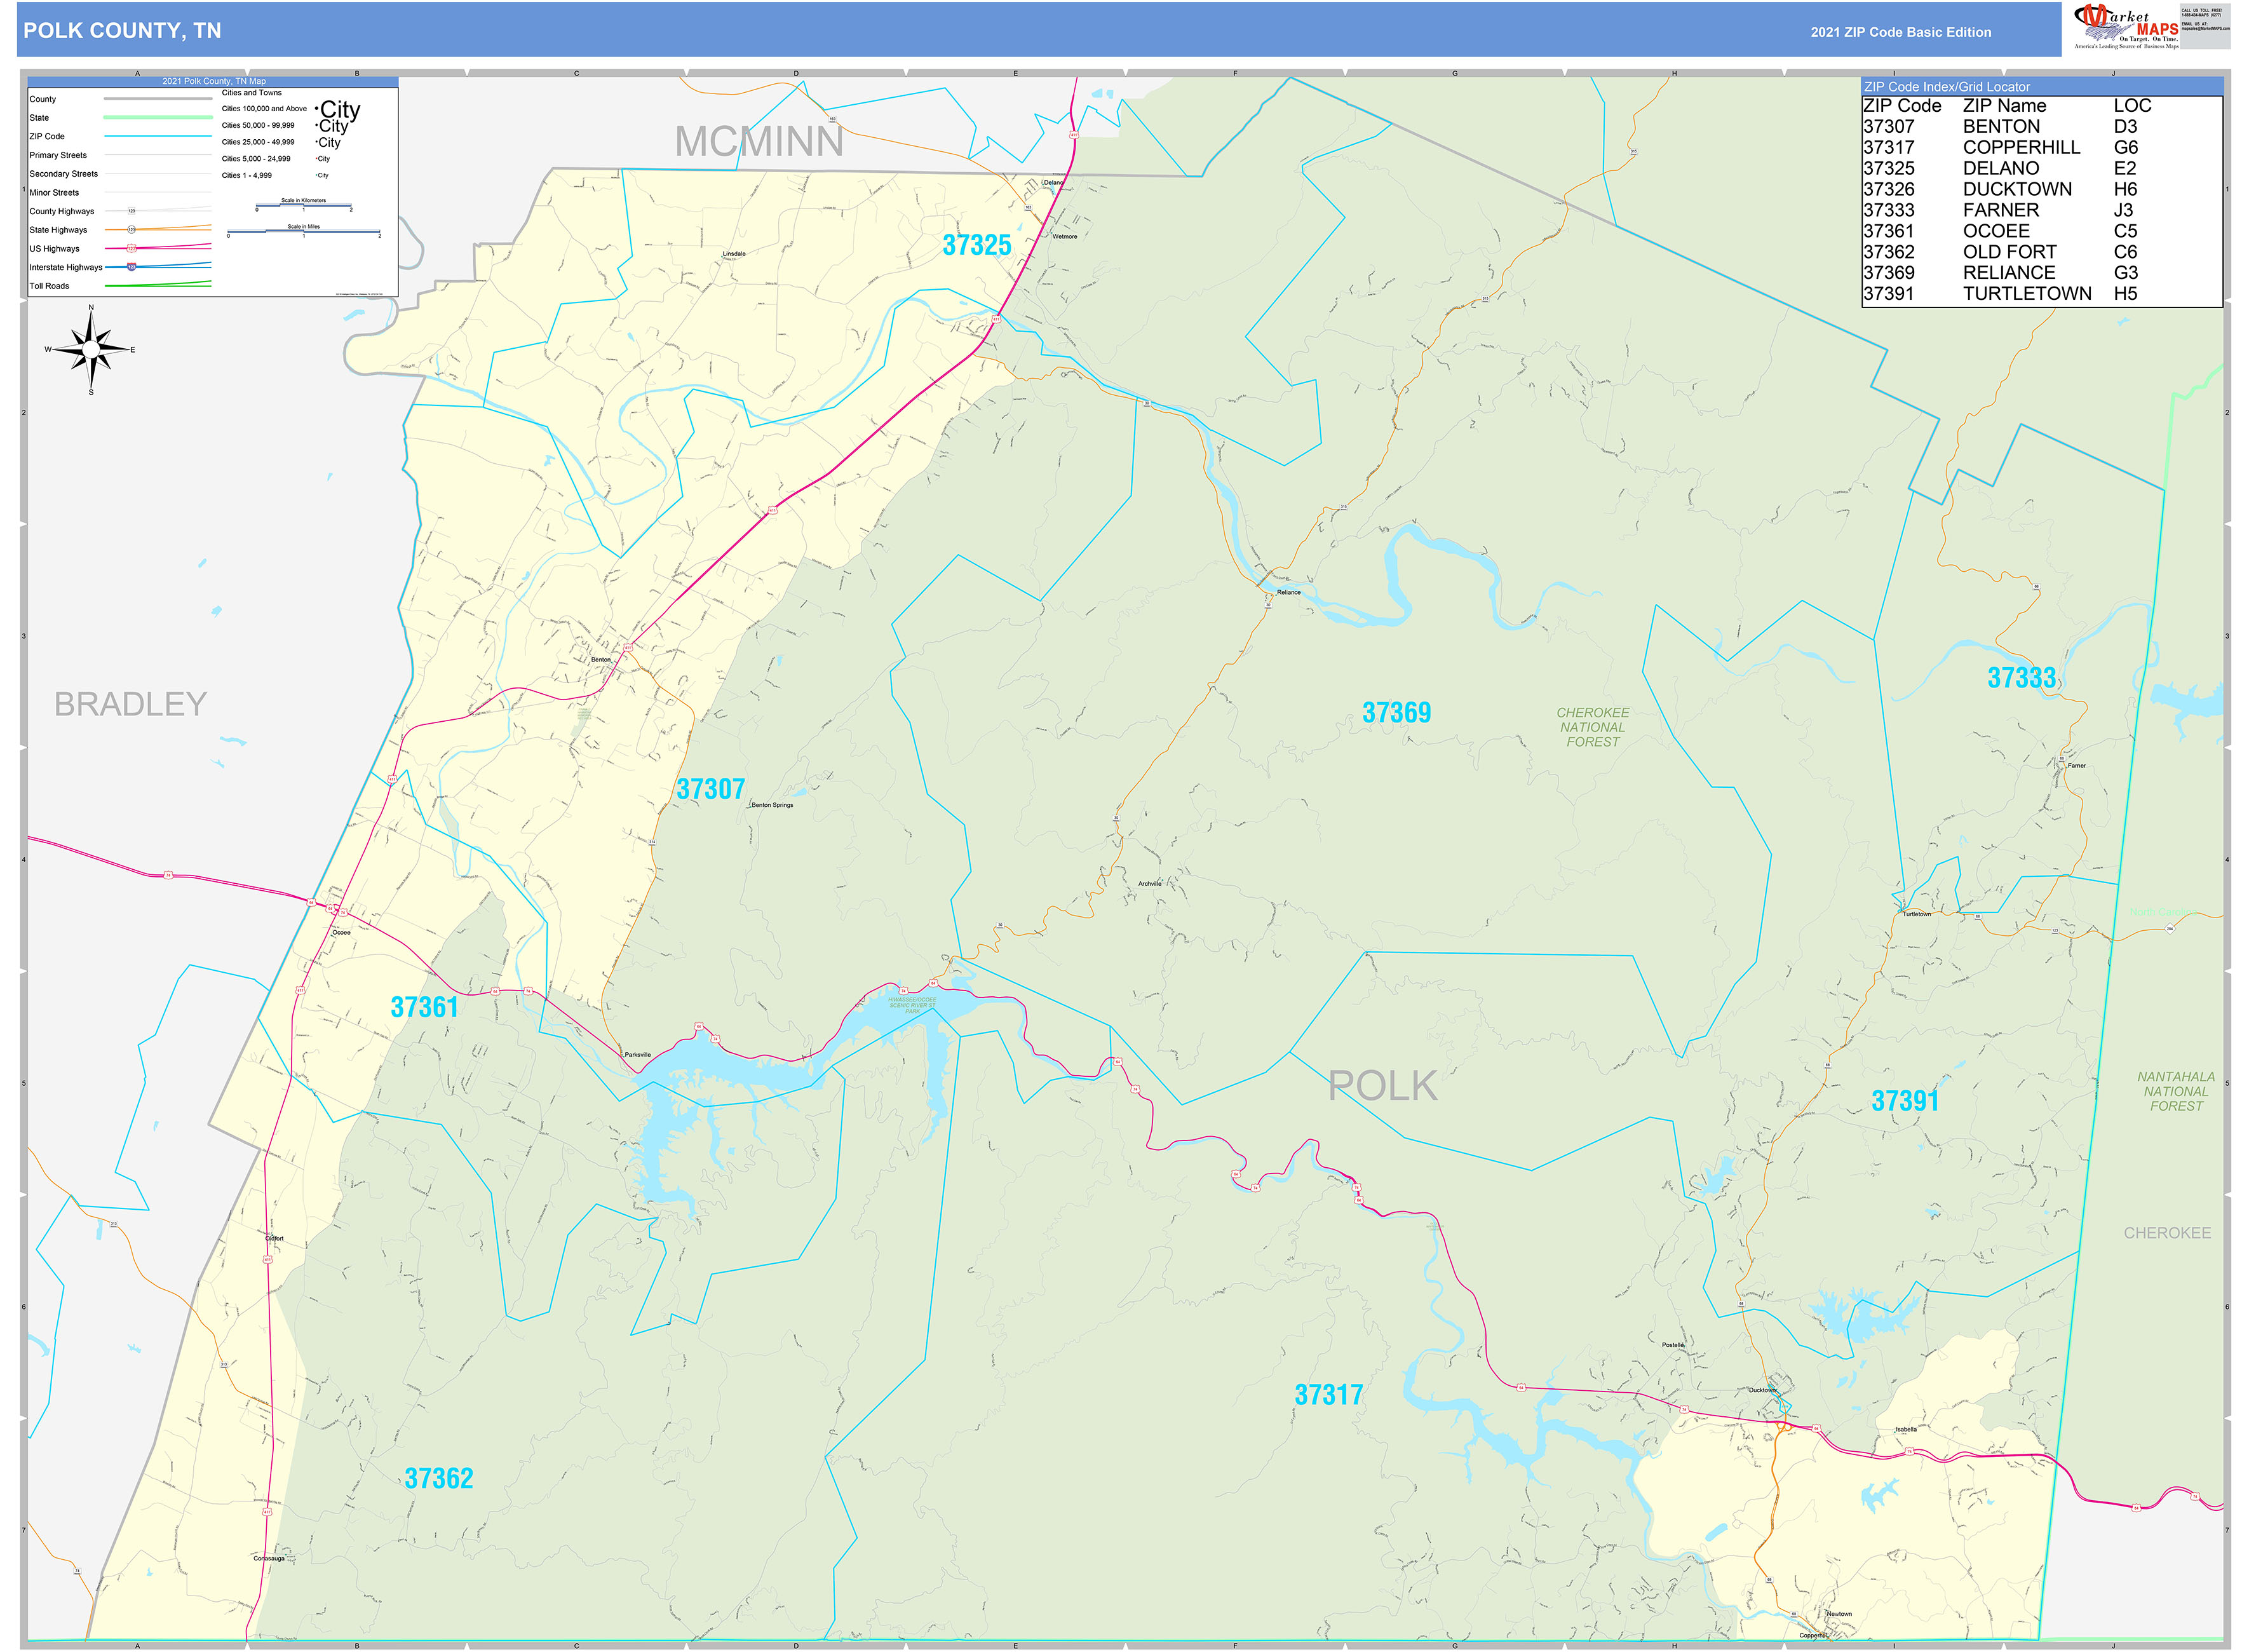Click the Turtletown town label on map
Viewport: 2242px width, 1652px height.
[1916, 915]
